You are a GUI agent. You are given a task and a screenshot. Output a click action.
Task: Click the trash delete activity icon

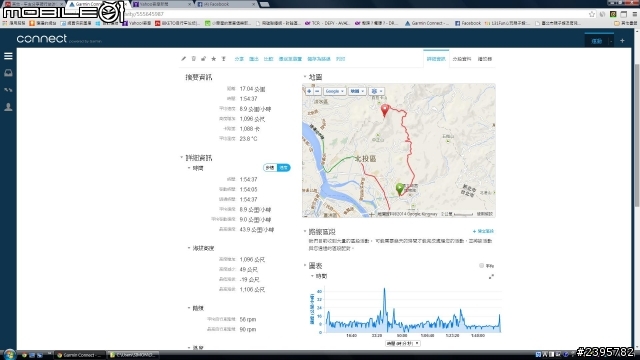(x=193, y=59)
